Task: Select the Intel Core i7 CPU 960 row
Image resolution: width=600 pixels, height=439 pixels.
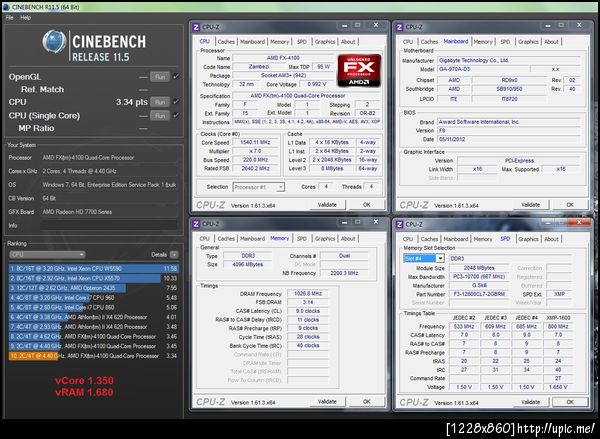Action: tap(94, 298)
